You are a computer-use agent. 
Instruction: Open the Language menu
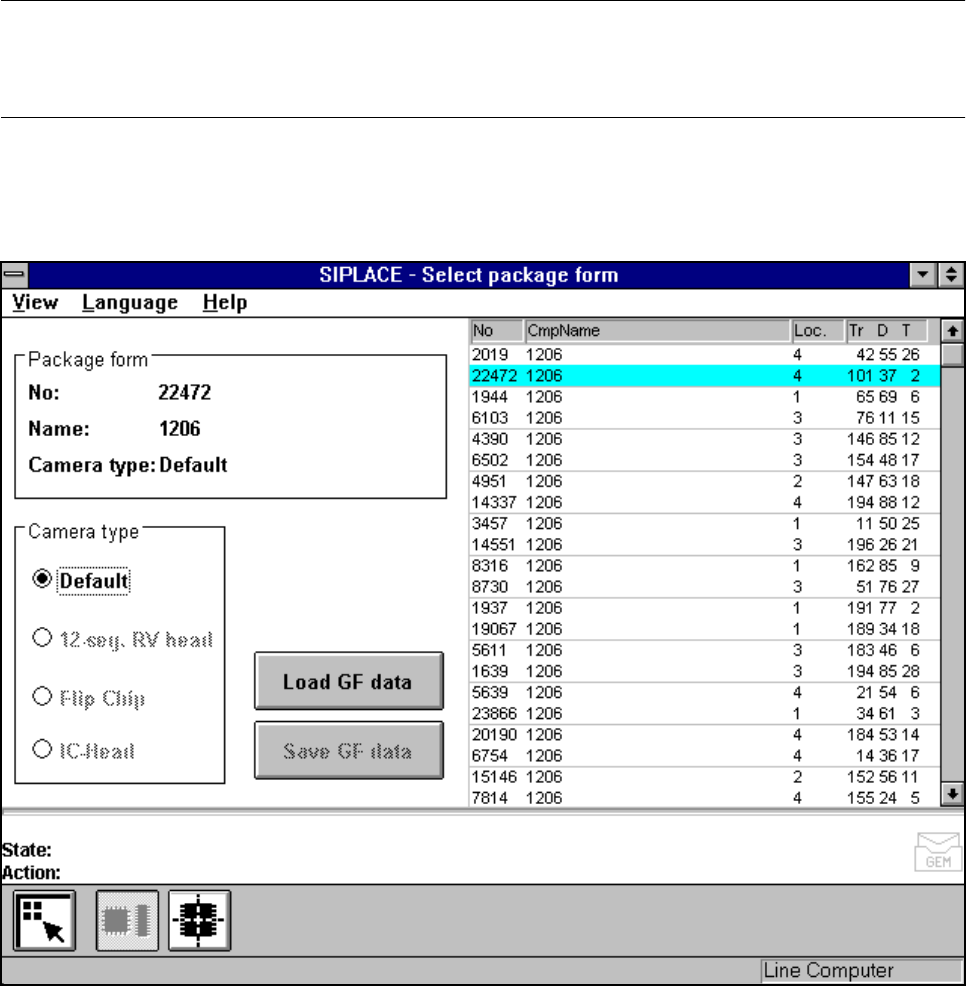[130, 302]
